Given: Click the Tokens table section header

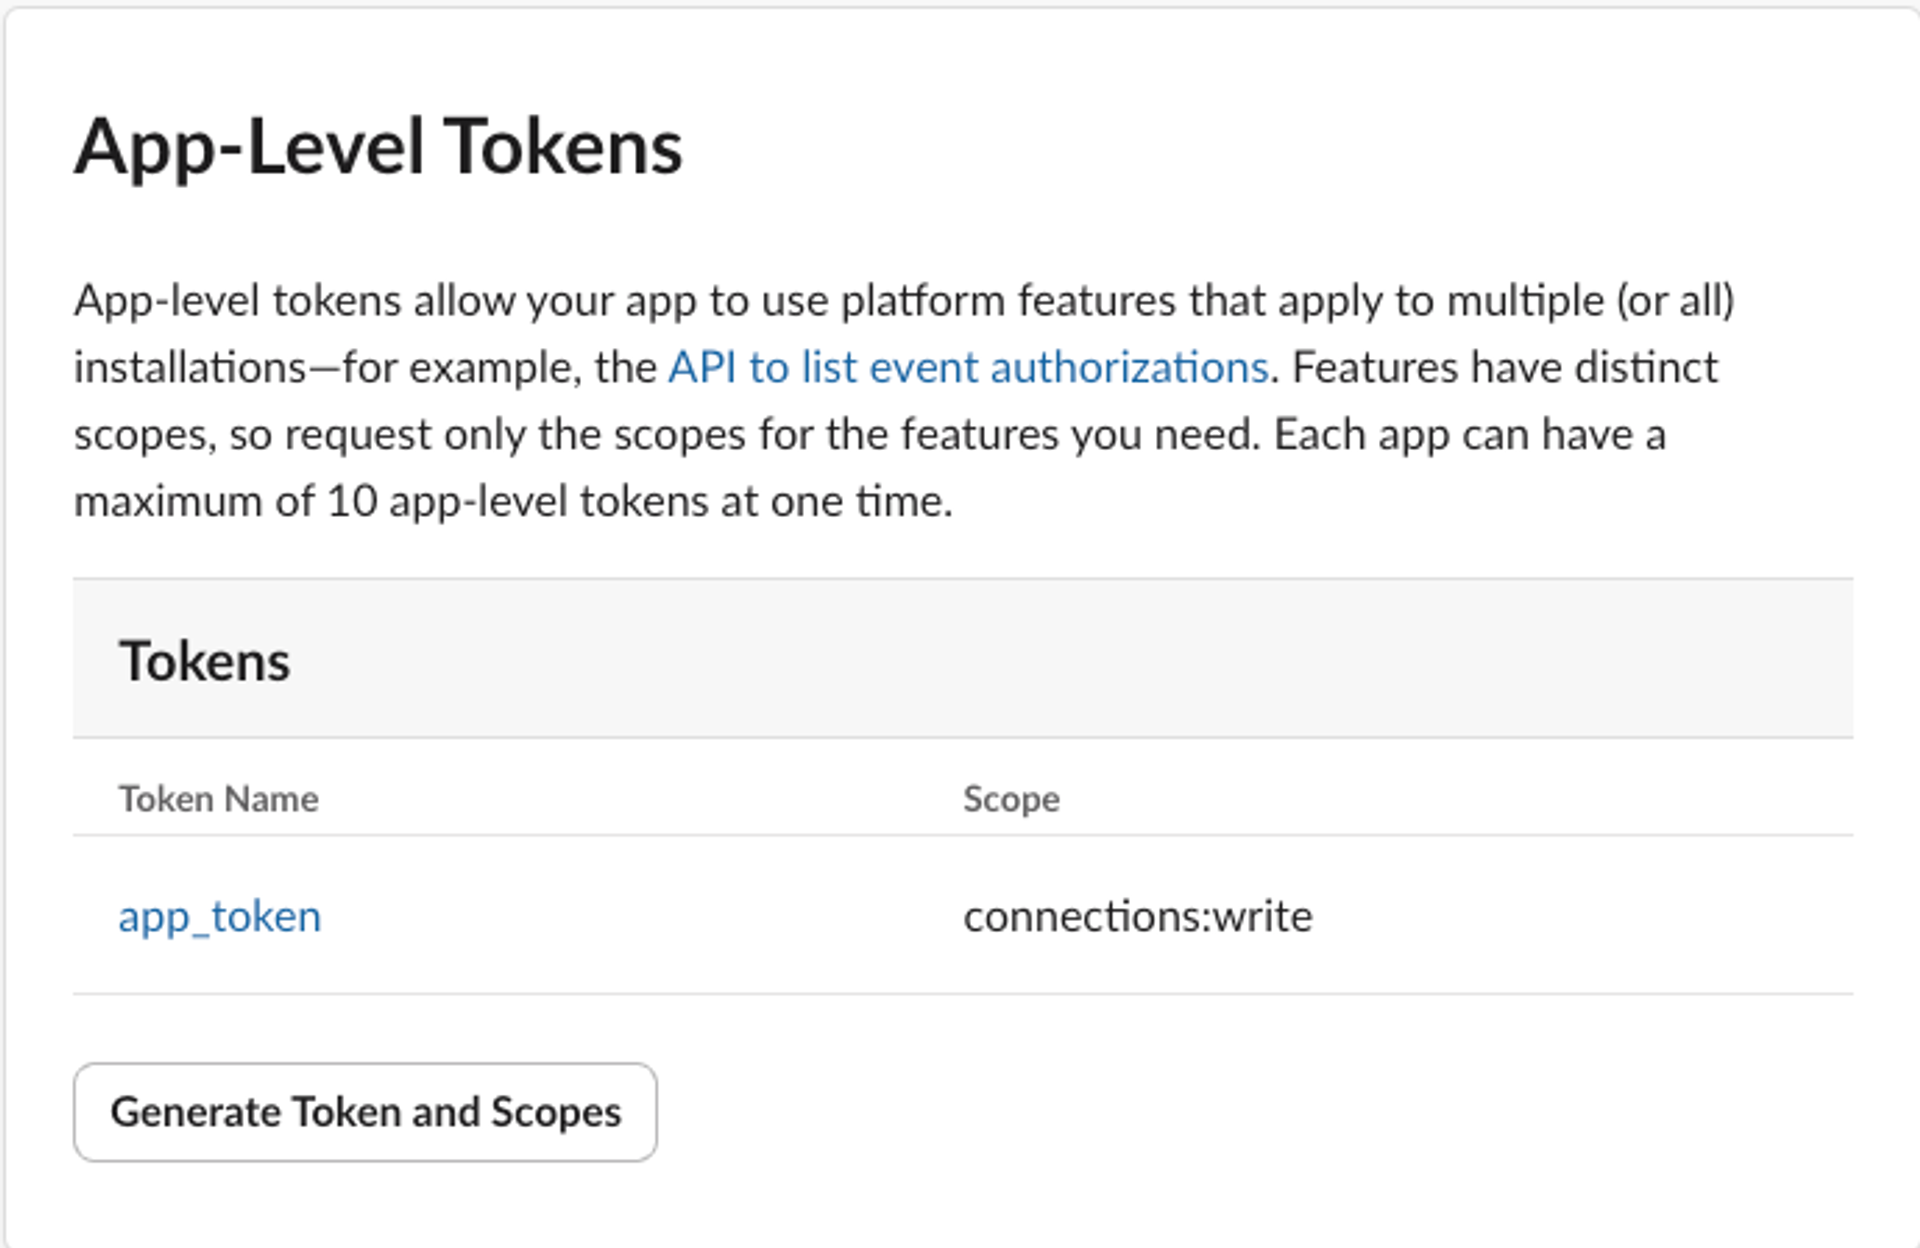Looking at the screenshot, I should (205, 661).
